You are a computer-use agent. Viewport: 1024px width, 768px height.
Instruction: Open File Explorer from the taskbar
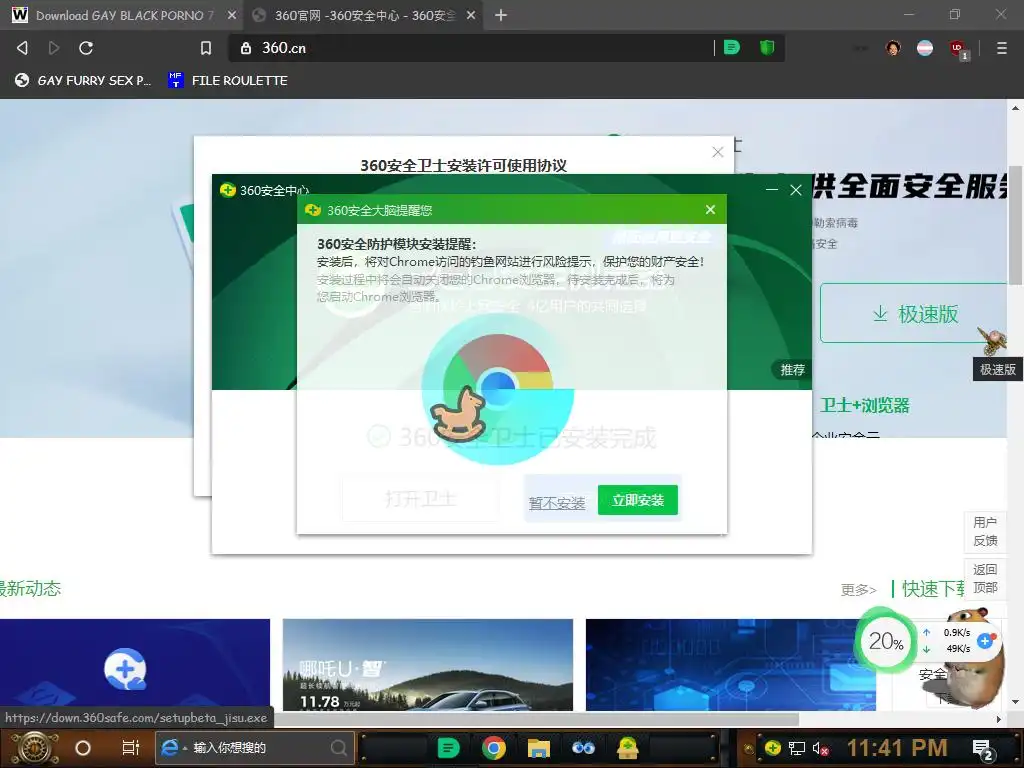[539, 748]
